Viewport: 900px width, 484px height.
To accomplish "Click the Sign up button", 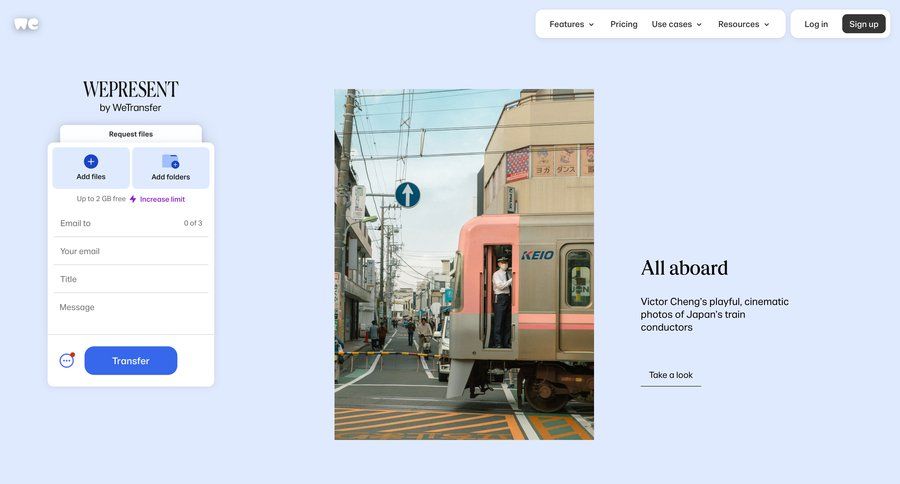I will (x=863, y=24).
